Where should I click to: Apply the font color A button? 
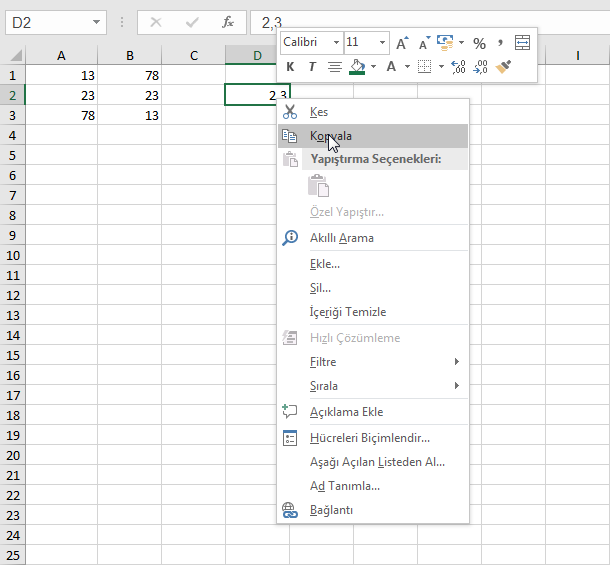pyautogui.click(x=391, y=67)
